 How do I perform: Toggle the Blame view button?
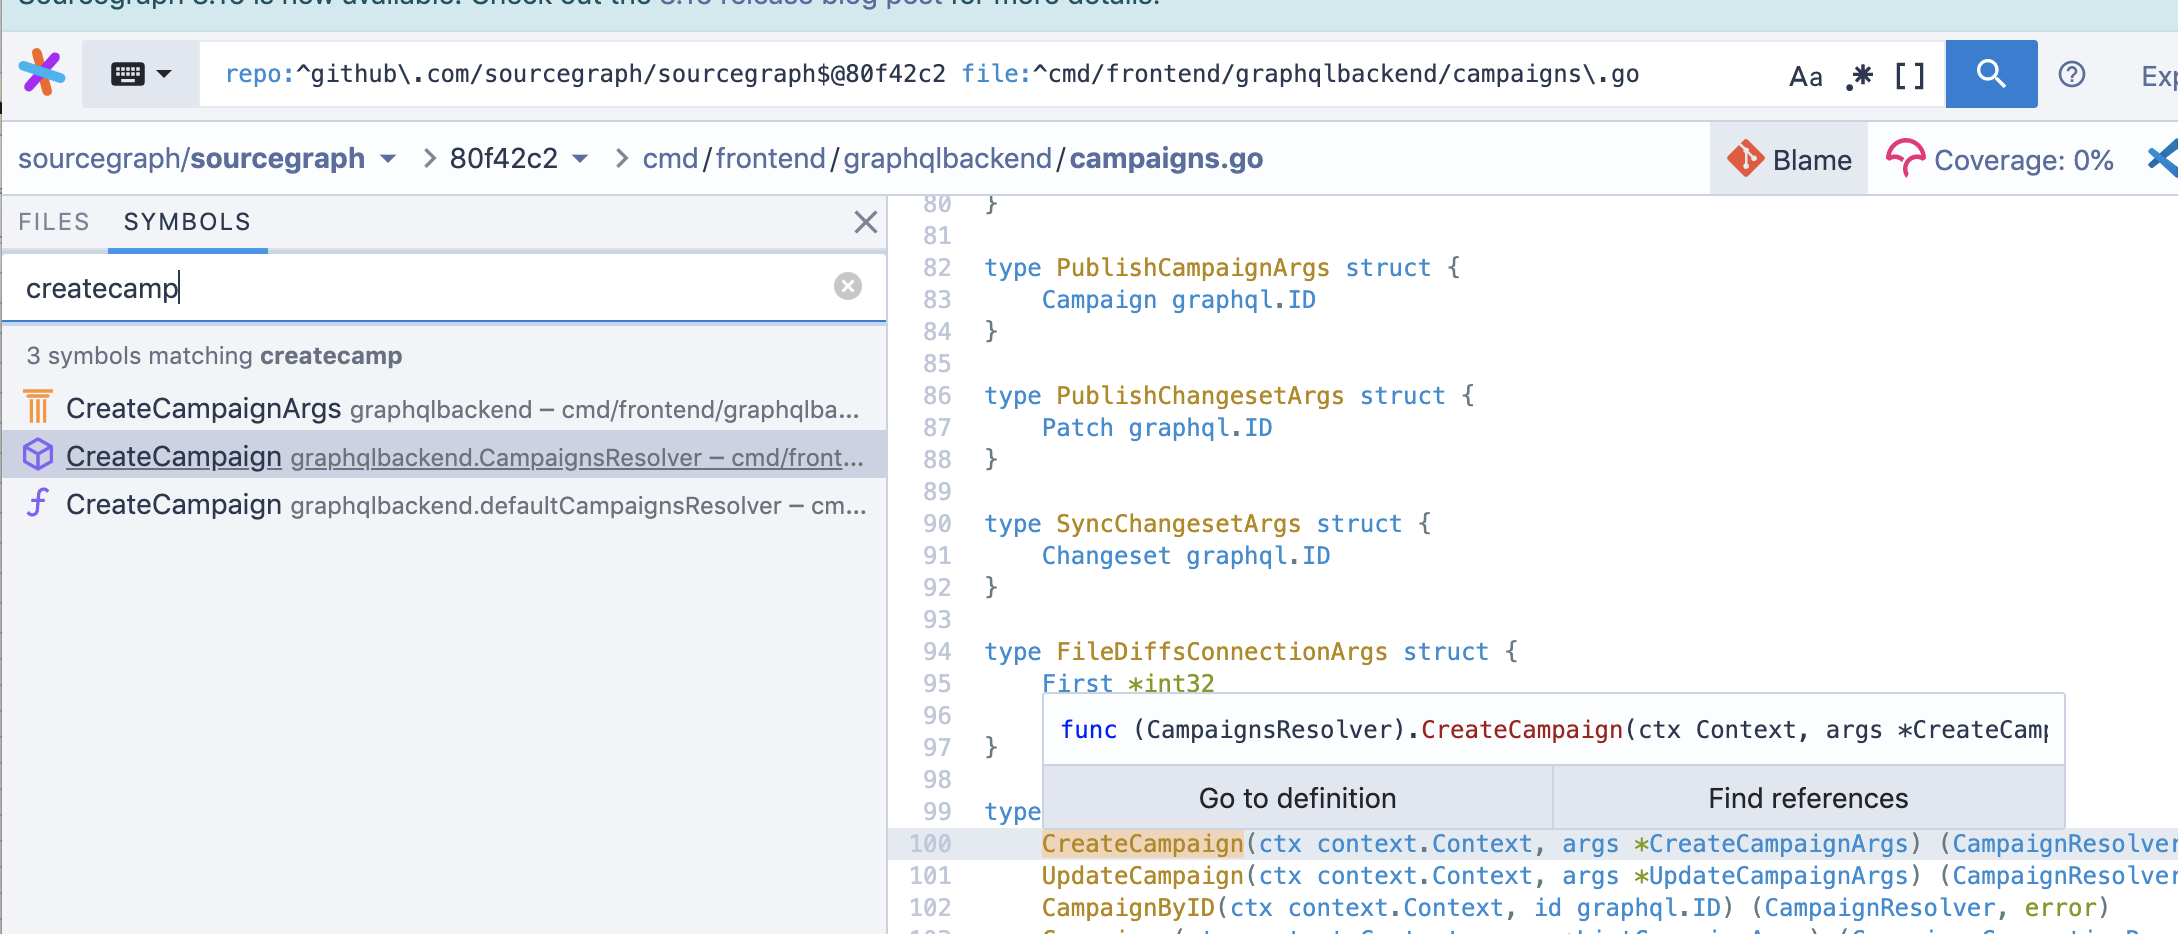coord(1789,159)
